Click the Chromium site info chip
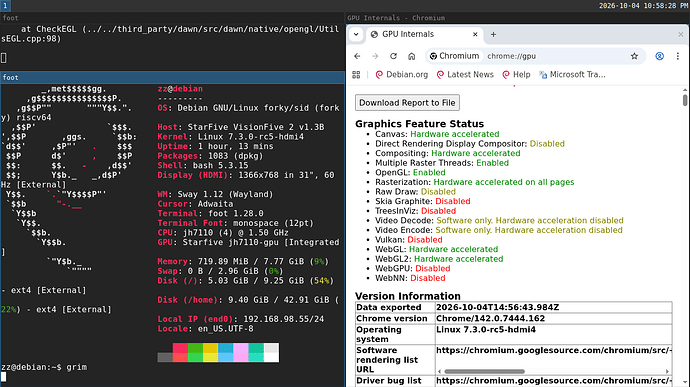The width and height of the screenshot is (690, 387). 455,56
